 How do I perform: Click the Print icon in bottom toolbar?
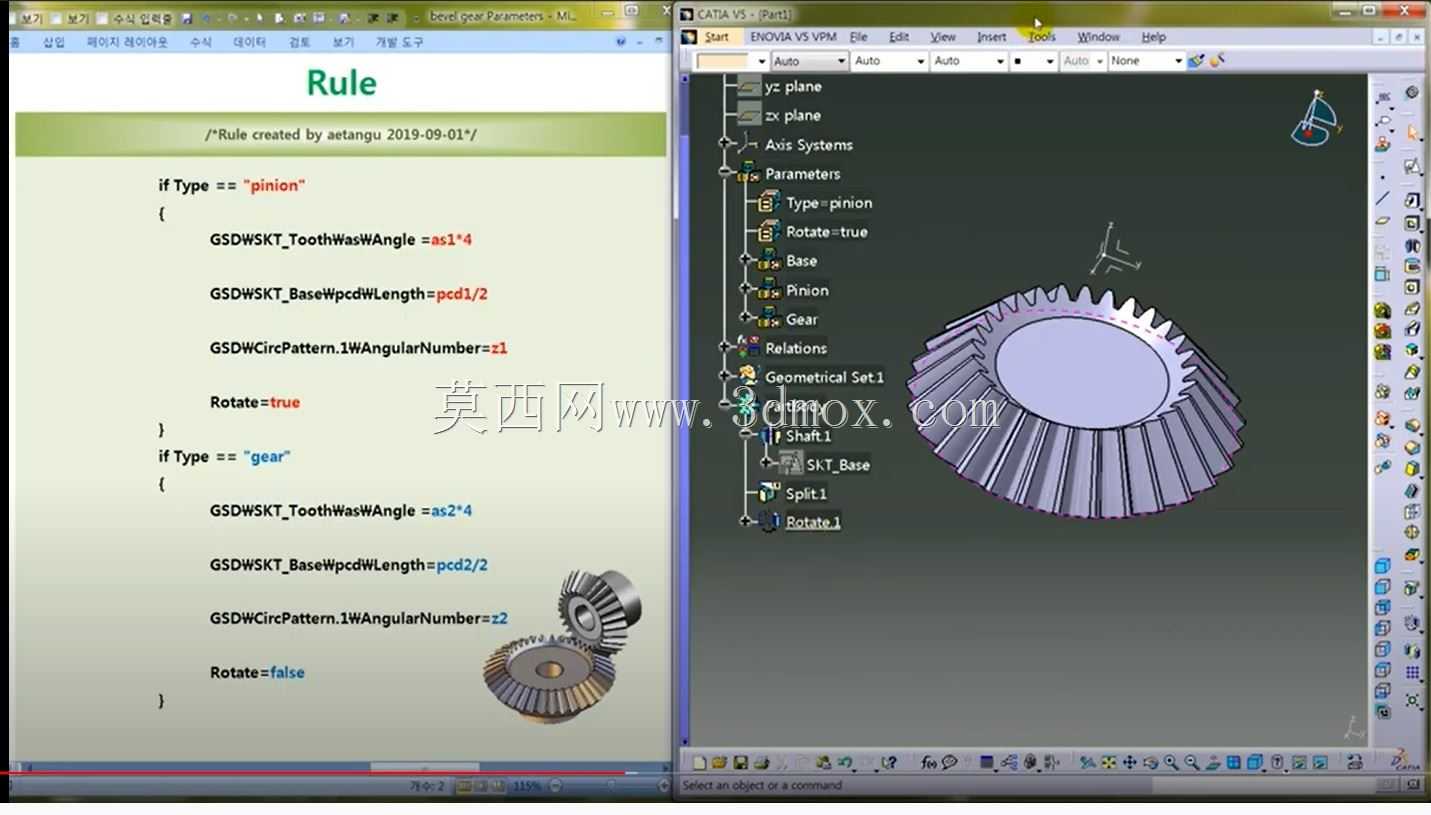tap(760, 763)
